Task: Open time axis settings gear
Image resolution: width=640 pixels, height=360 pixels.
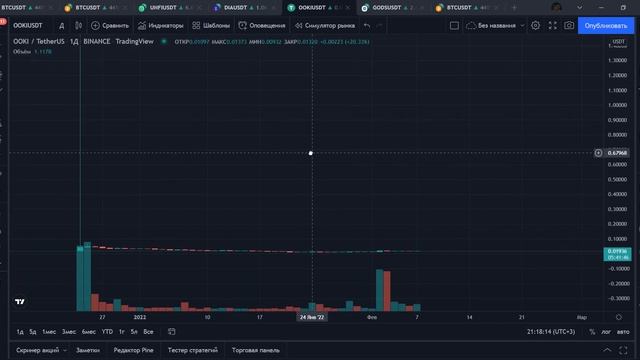Action: click(619, 317)
